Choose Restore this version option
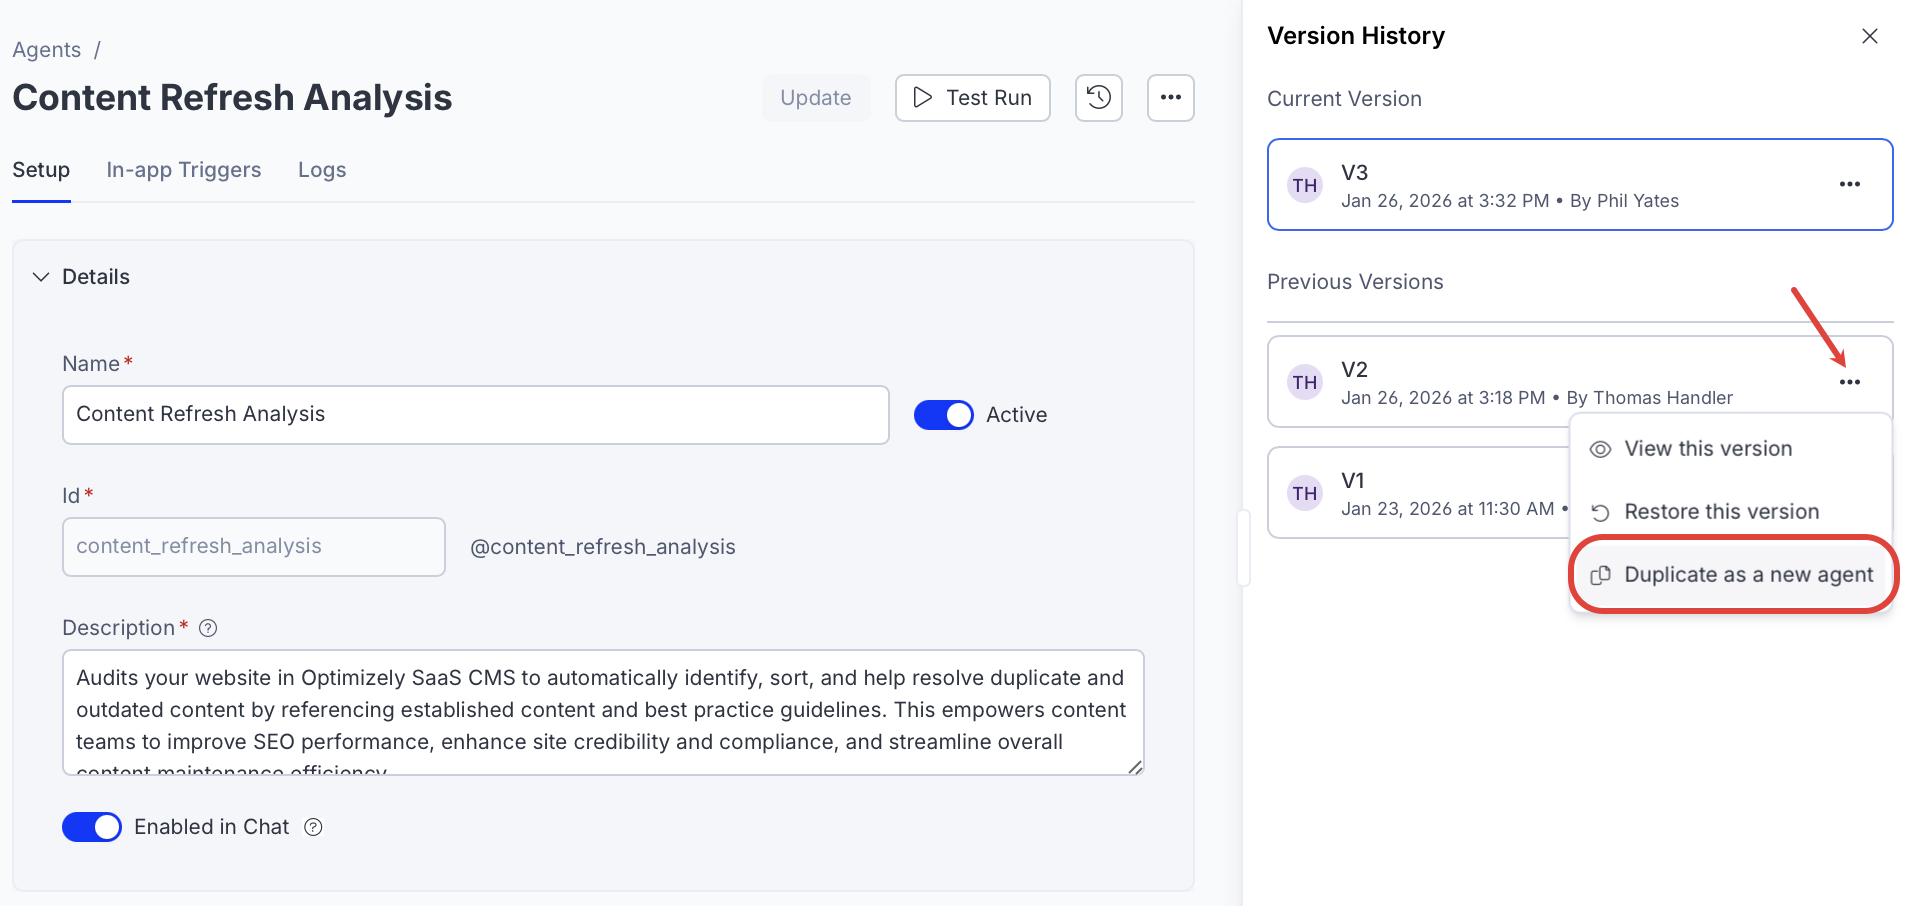The width and height of the screenshot is (1912, 906). [1720, 512]
